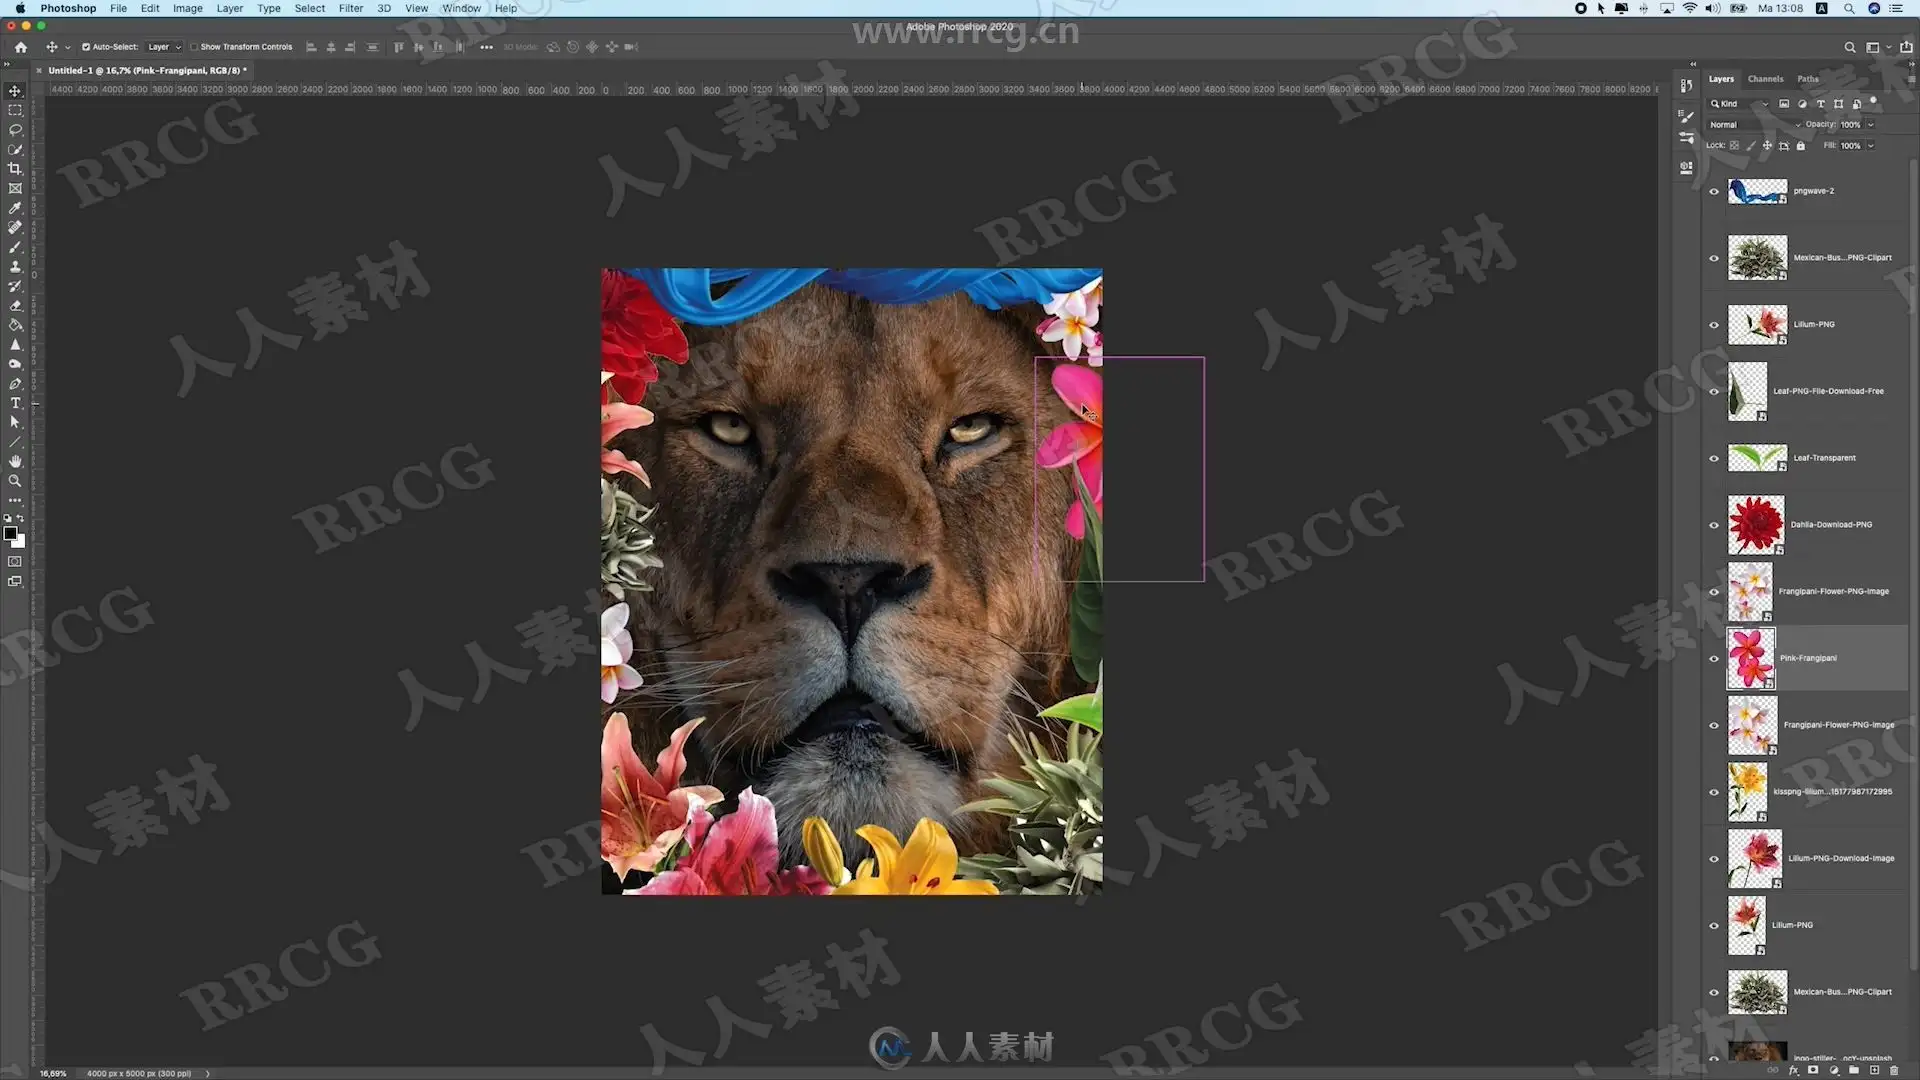Hide the pngwave-2 layer
This screenshot has height=1080, width=1920.
1714,191
